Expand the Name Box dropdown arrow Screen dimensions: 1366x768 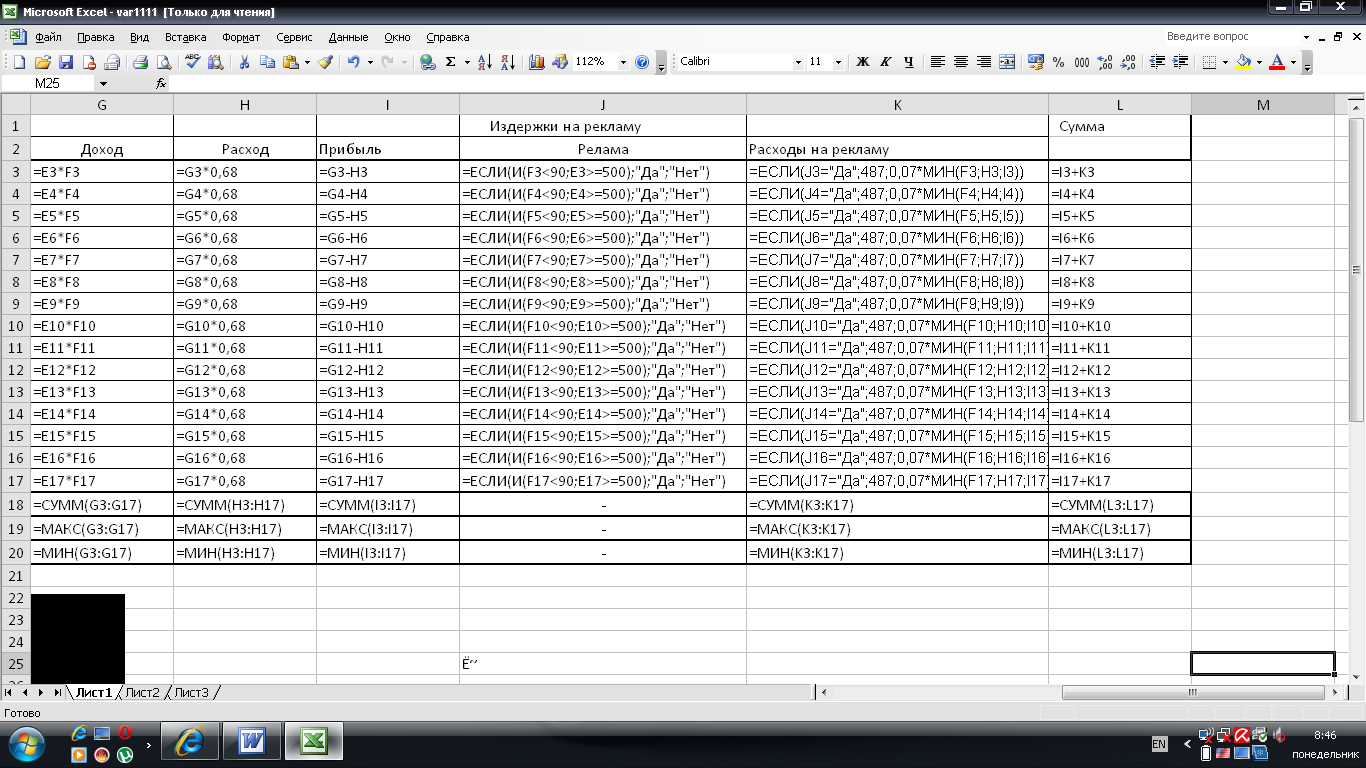coord(102,84)
